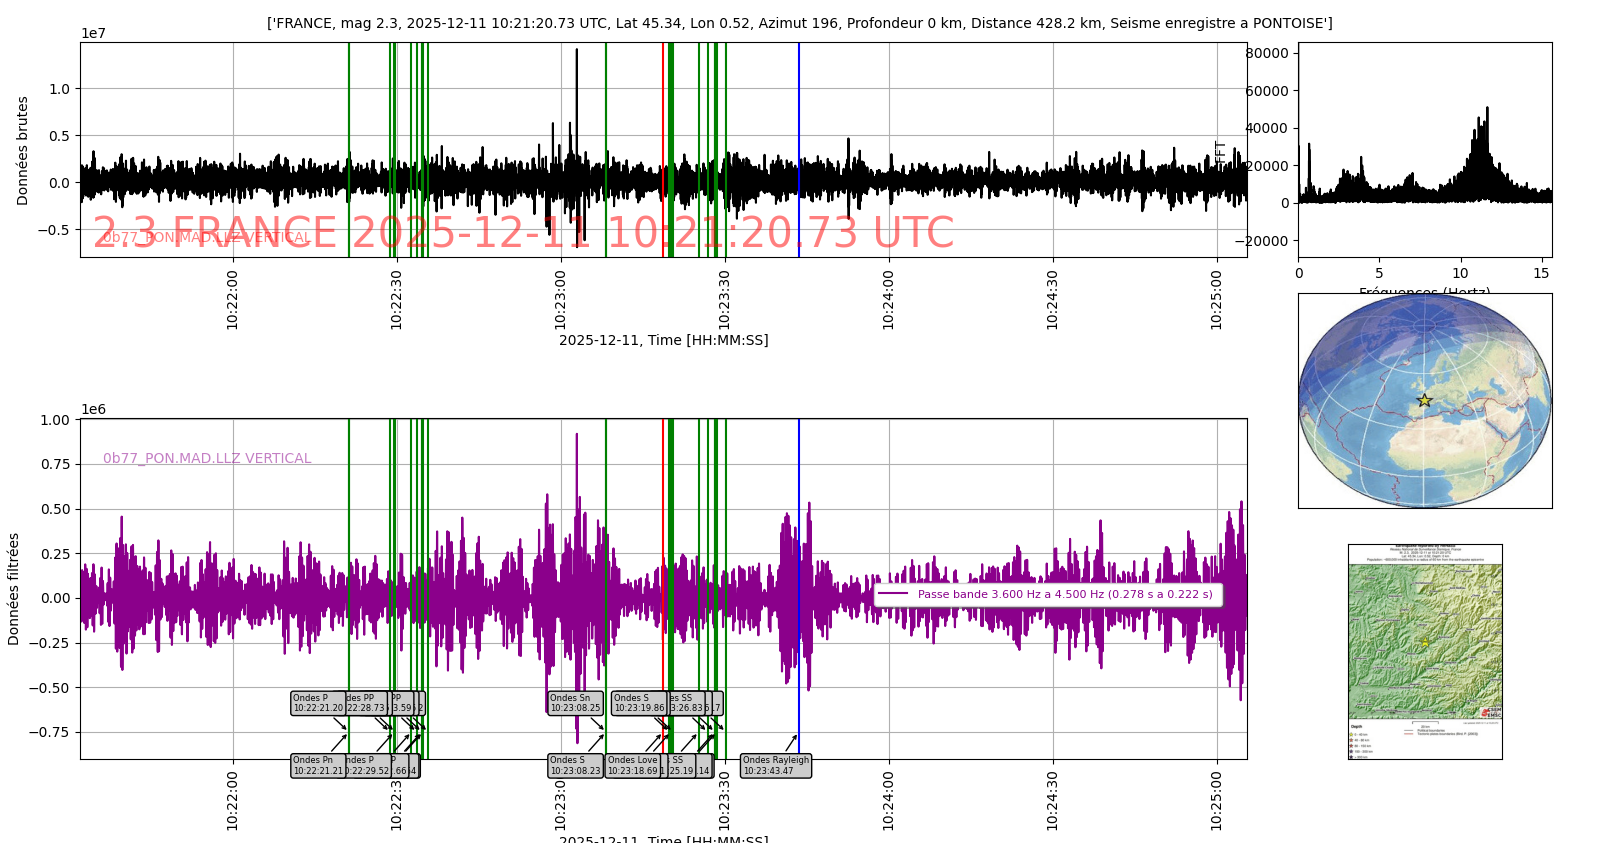This screenshot has height=843, width=1600.
Task: Click the yellow star on the regional terrain map
Action: pyautogui.click(x=1424, y=642)
